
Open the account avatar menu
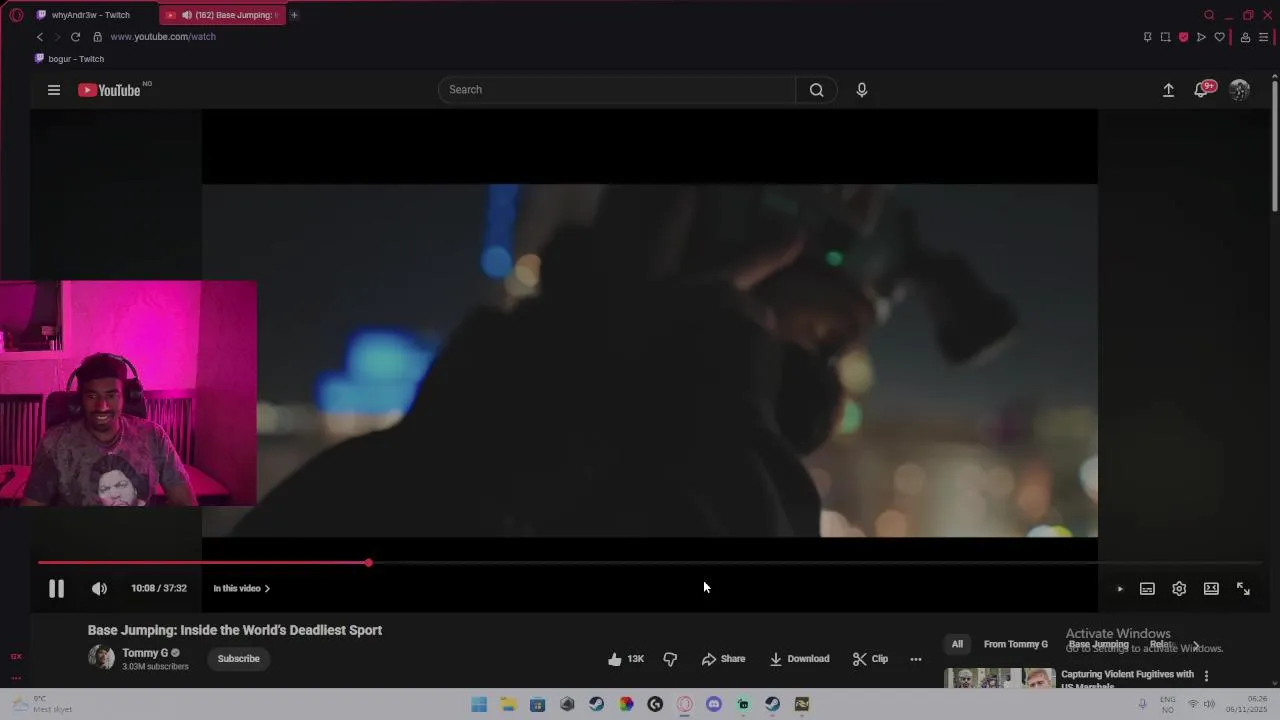coord(1239,90)
